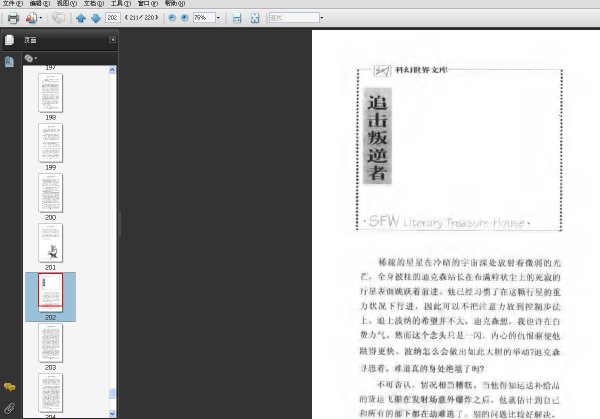Click the thumbnail label 200
Image resolution: width=600 pixels, height=419 pixels.
tap(51, 217)
